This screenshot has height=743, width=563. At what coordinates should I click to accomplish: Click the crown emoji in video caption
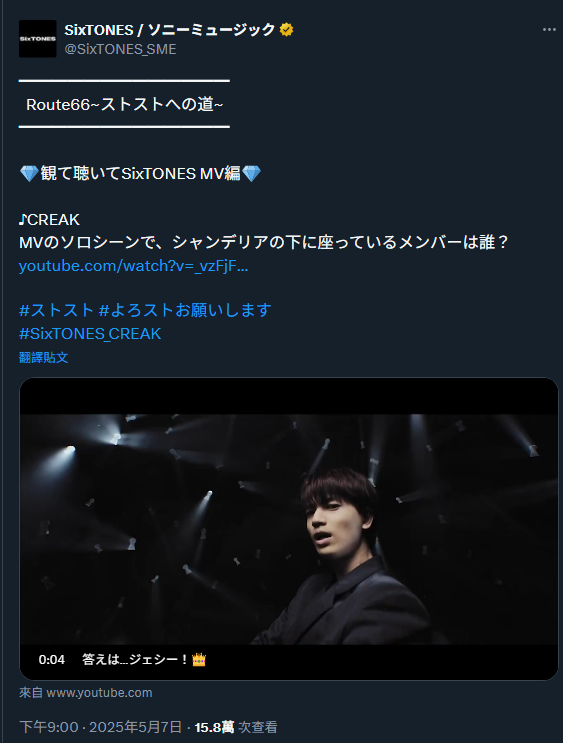[x=199, y=660]
